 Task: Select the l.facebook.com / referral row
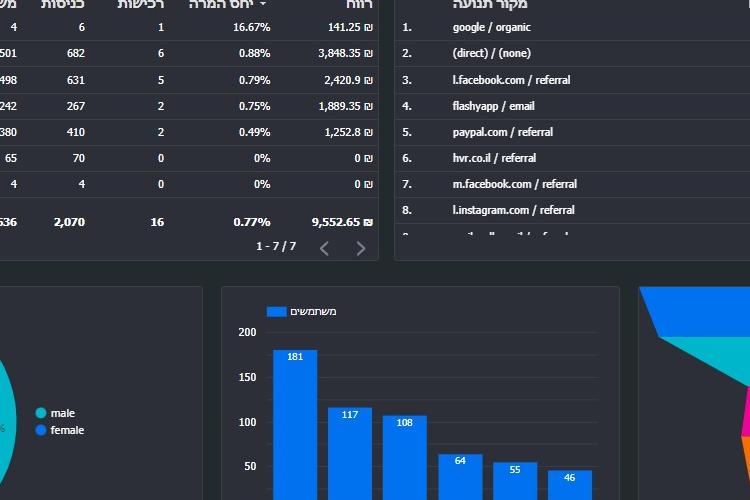click(572, 80)
